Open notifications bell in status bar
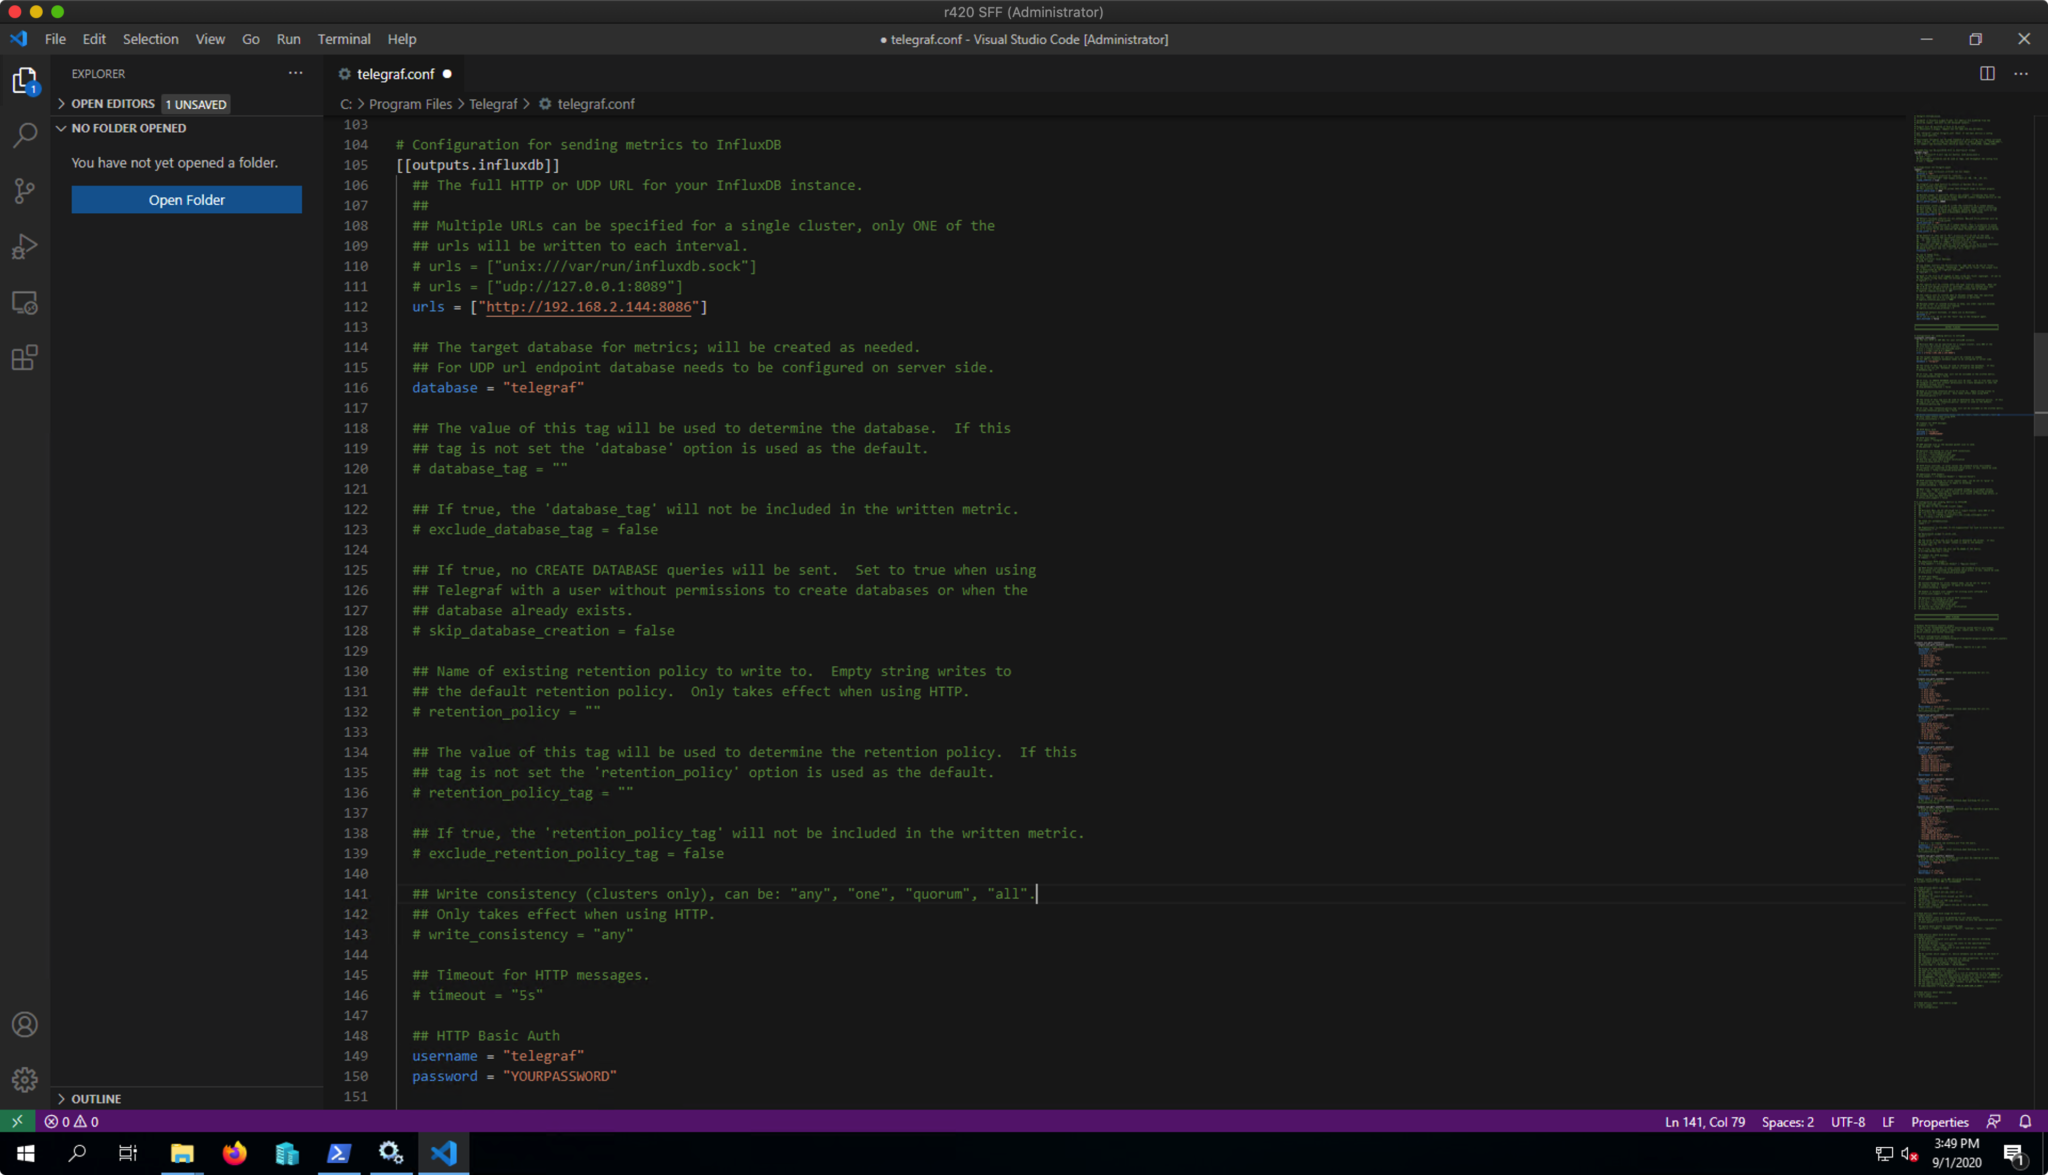The image size is (2048, 1175). click(x=2025, y=1122)
